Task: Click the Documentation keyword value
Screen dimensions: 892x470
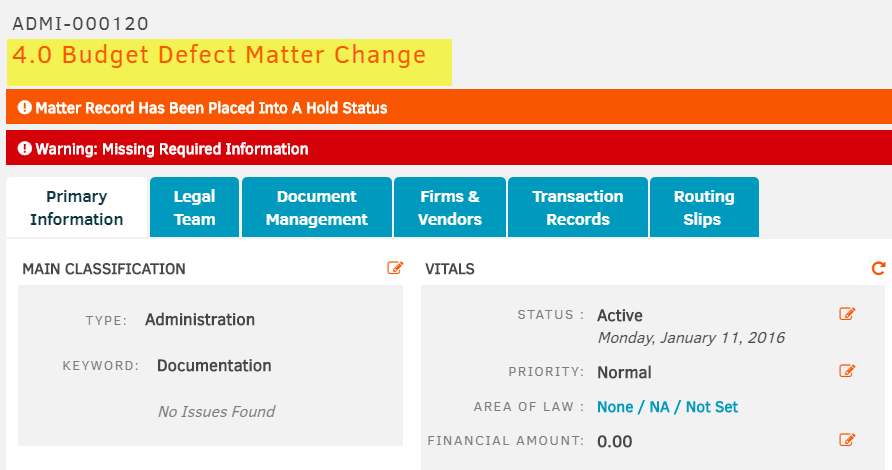Action: click(x=214, y=365)
